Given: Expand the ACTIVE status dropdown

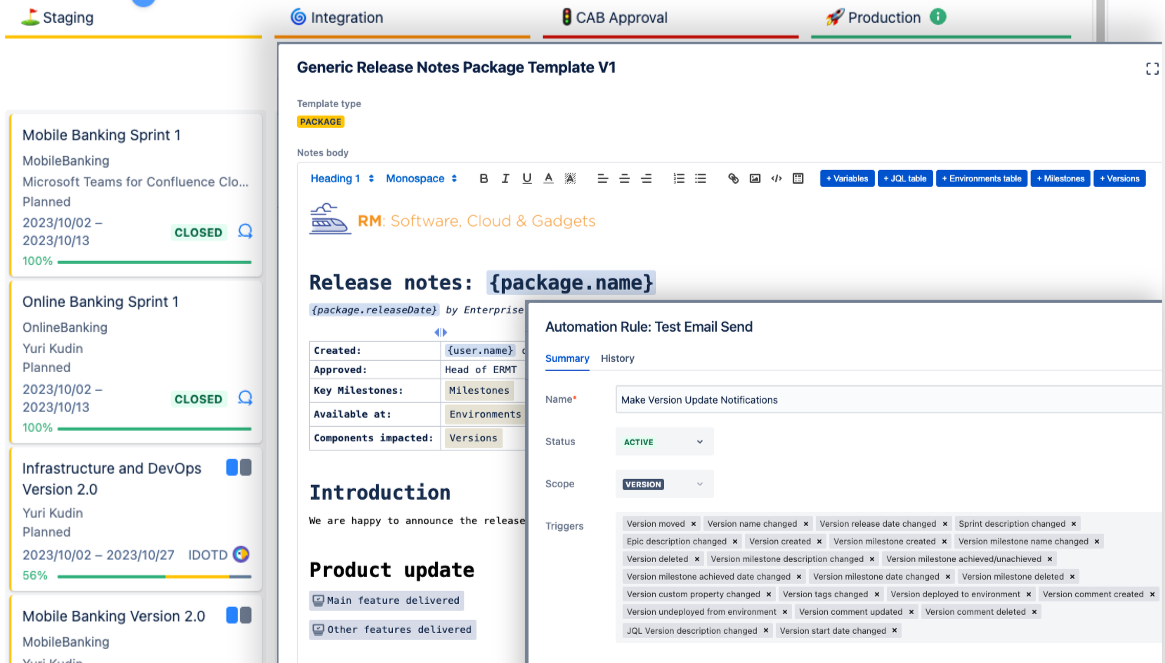Looking at the screenshot, I should tap(664, 442).
